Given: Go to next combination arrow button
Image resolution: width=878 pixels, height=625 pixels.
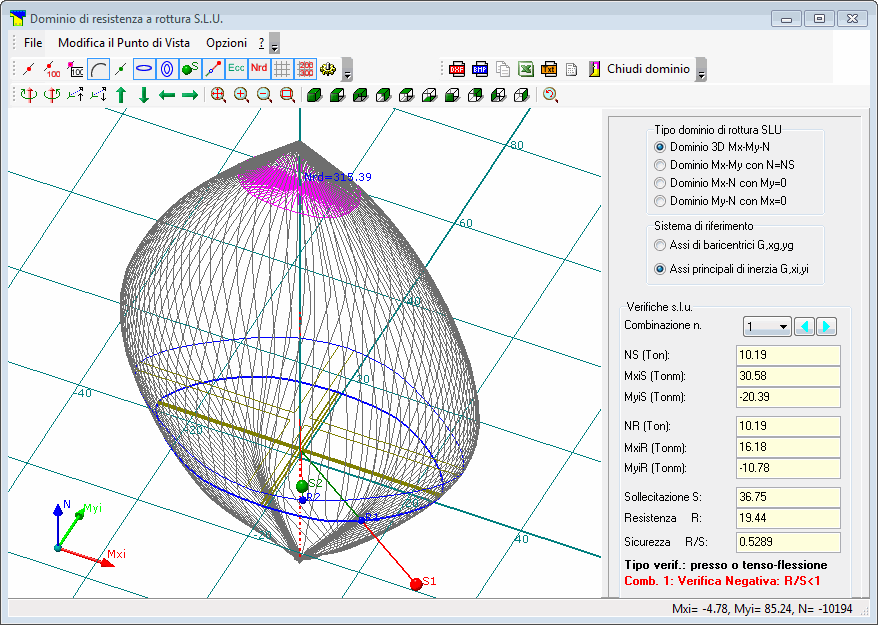Looking at the screenshot, I should tap(827, 326).
